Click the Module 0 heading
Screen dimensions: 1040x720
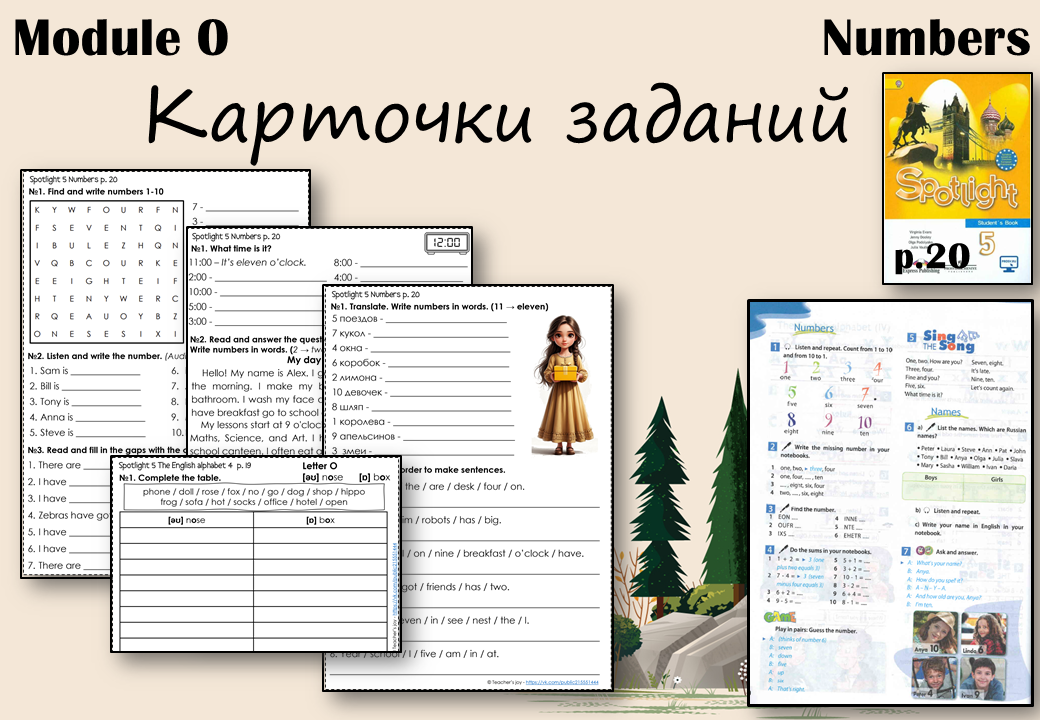(121, 38)
